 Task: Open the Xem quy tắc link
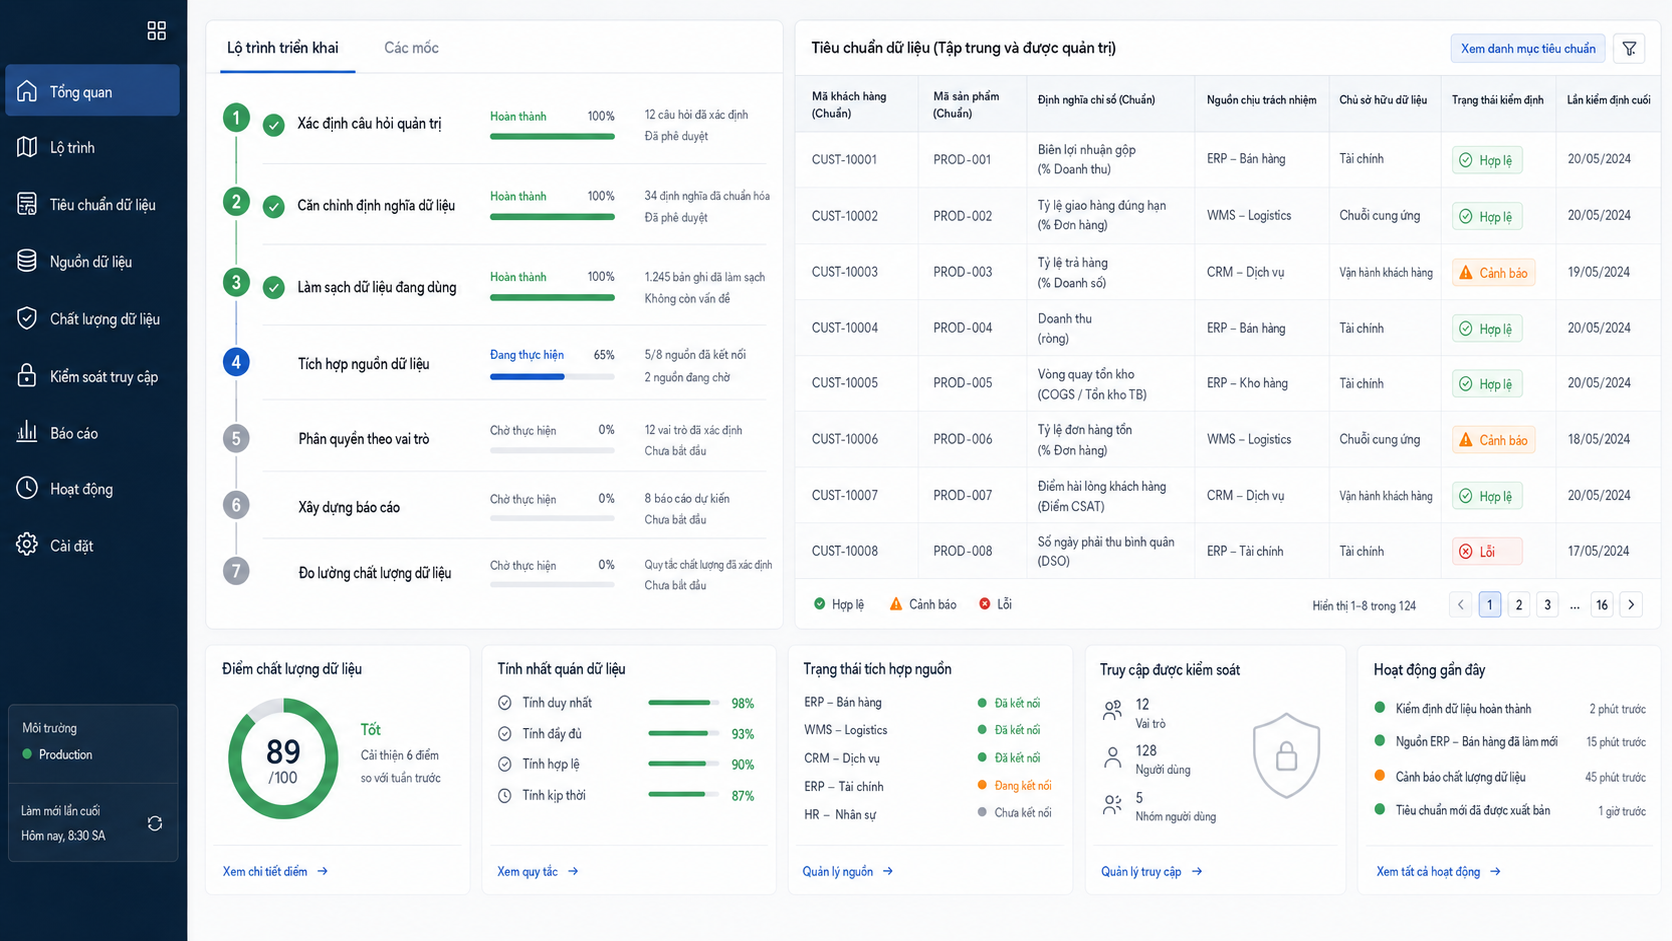(x=538, y=871)
